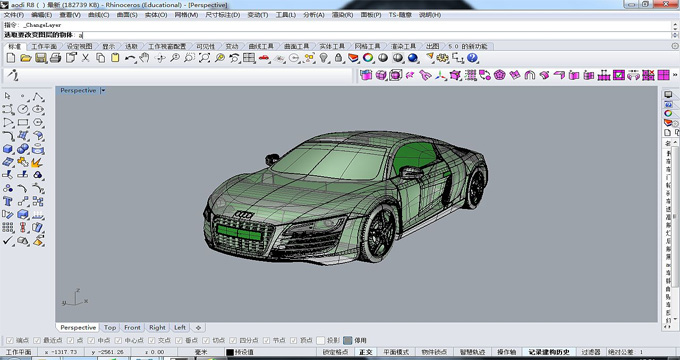Click the blue Help question mark icon

pyautogui.click(x=472, y=58)
